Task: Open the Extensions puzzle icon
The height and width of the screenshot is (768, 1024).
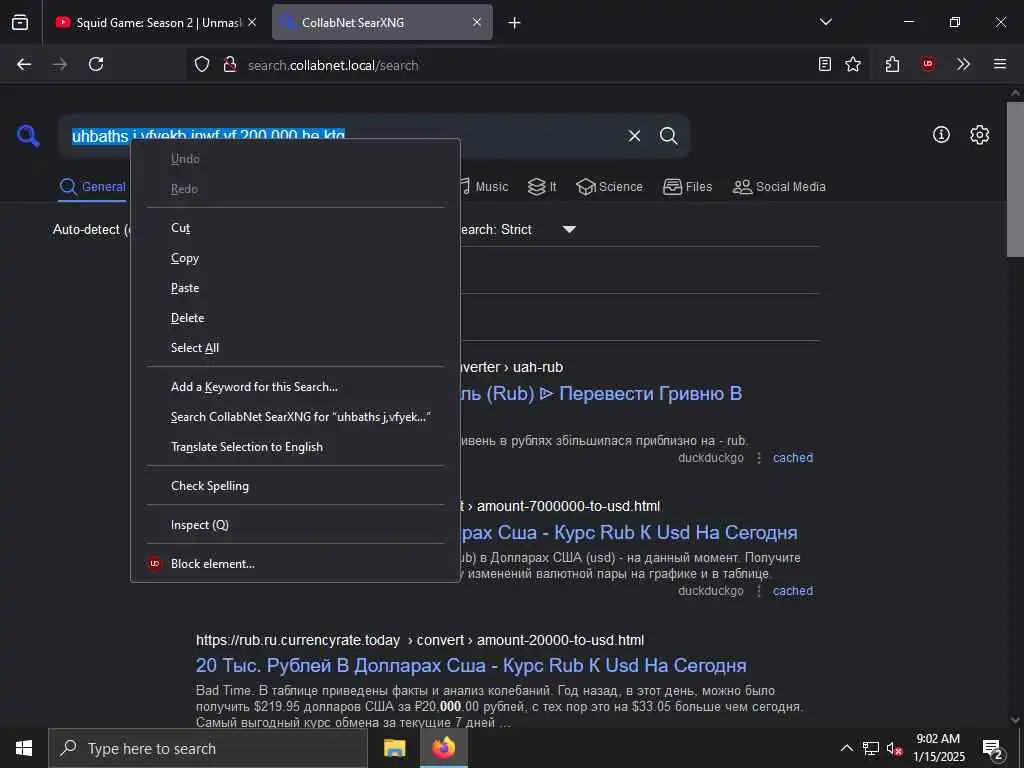Action: (x=892, y=64)
